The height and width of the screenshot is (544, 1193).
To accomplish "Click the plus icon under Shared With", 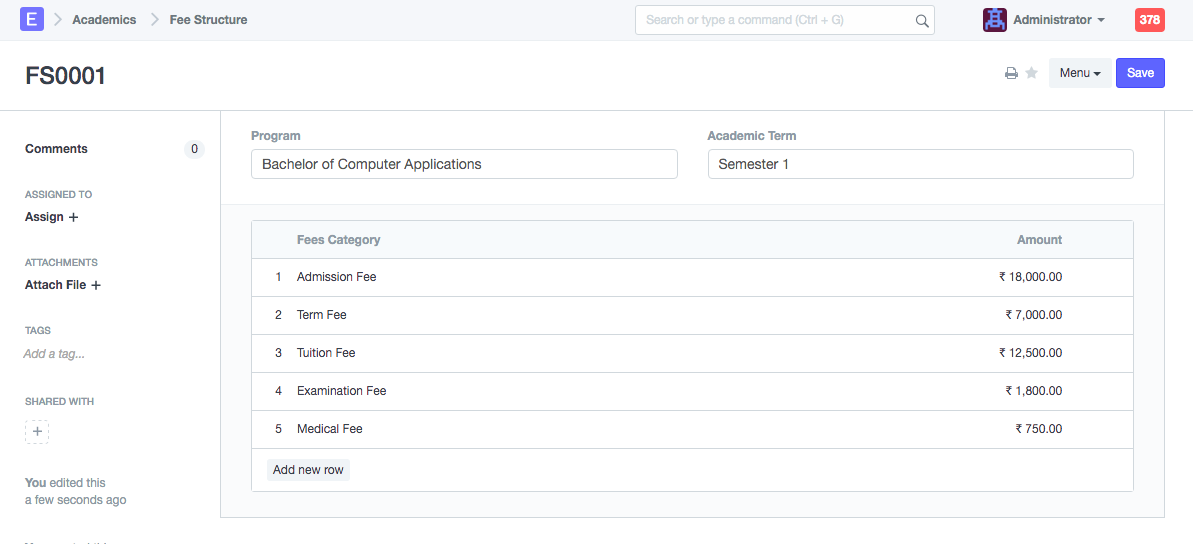I will pos(37,432).
